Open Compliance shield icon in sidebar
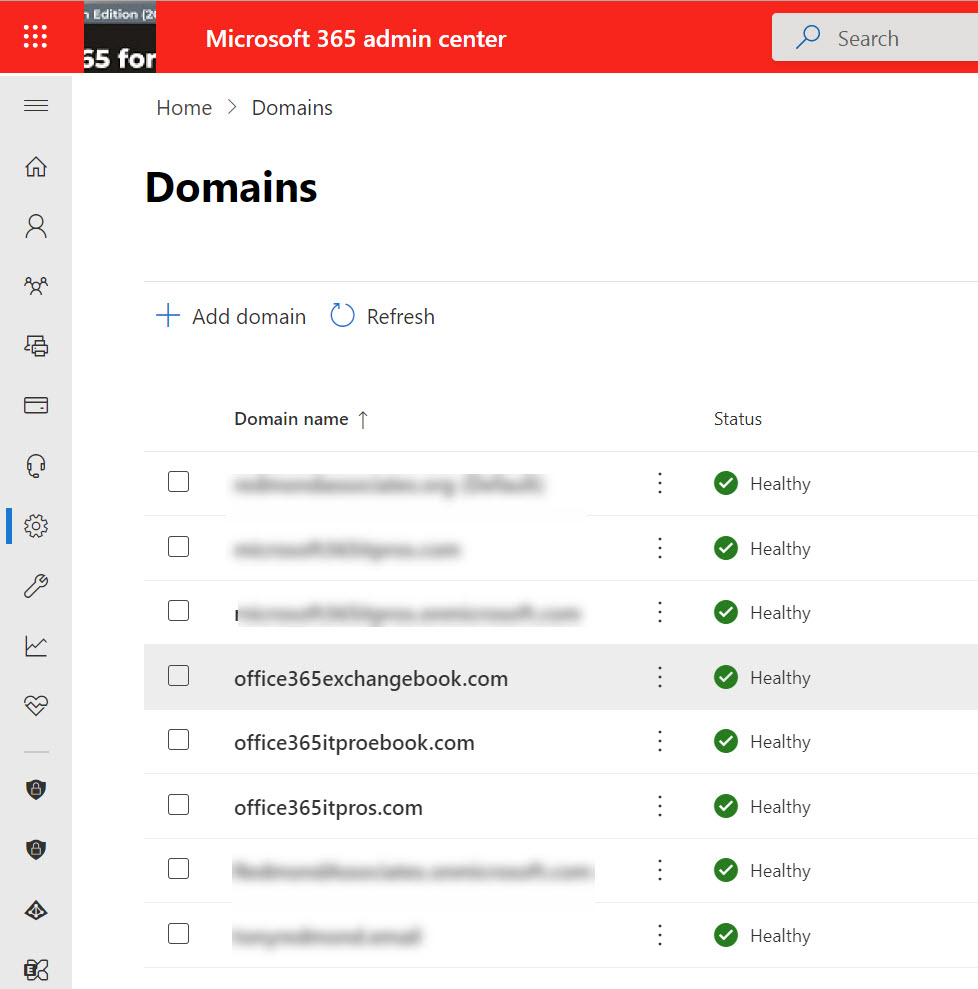The width and height of the screenshot is (978, 989). click(36, 849)
